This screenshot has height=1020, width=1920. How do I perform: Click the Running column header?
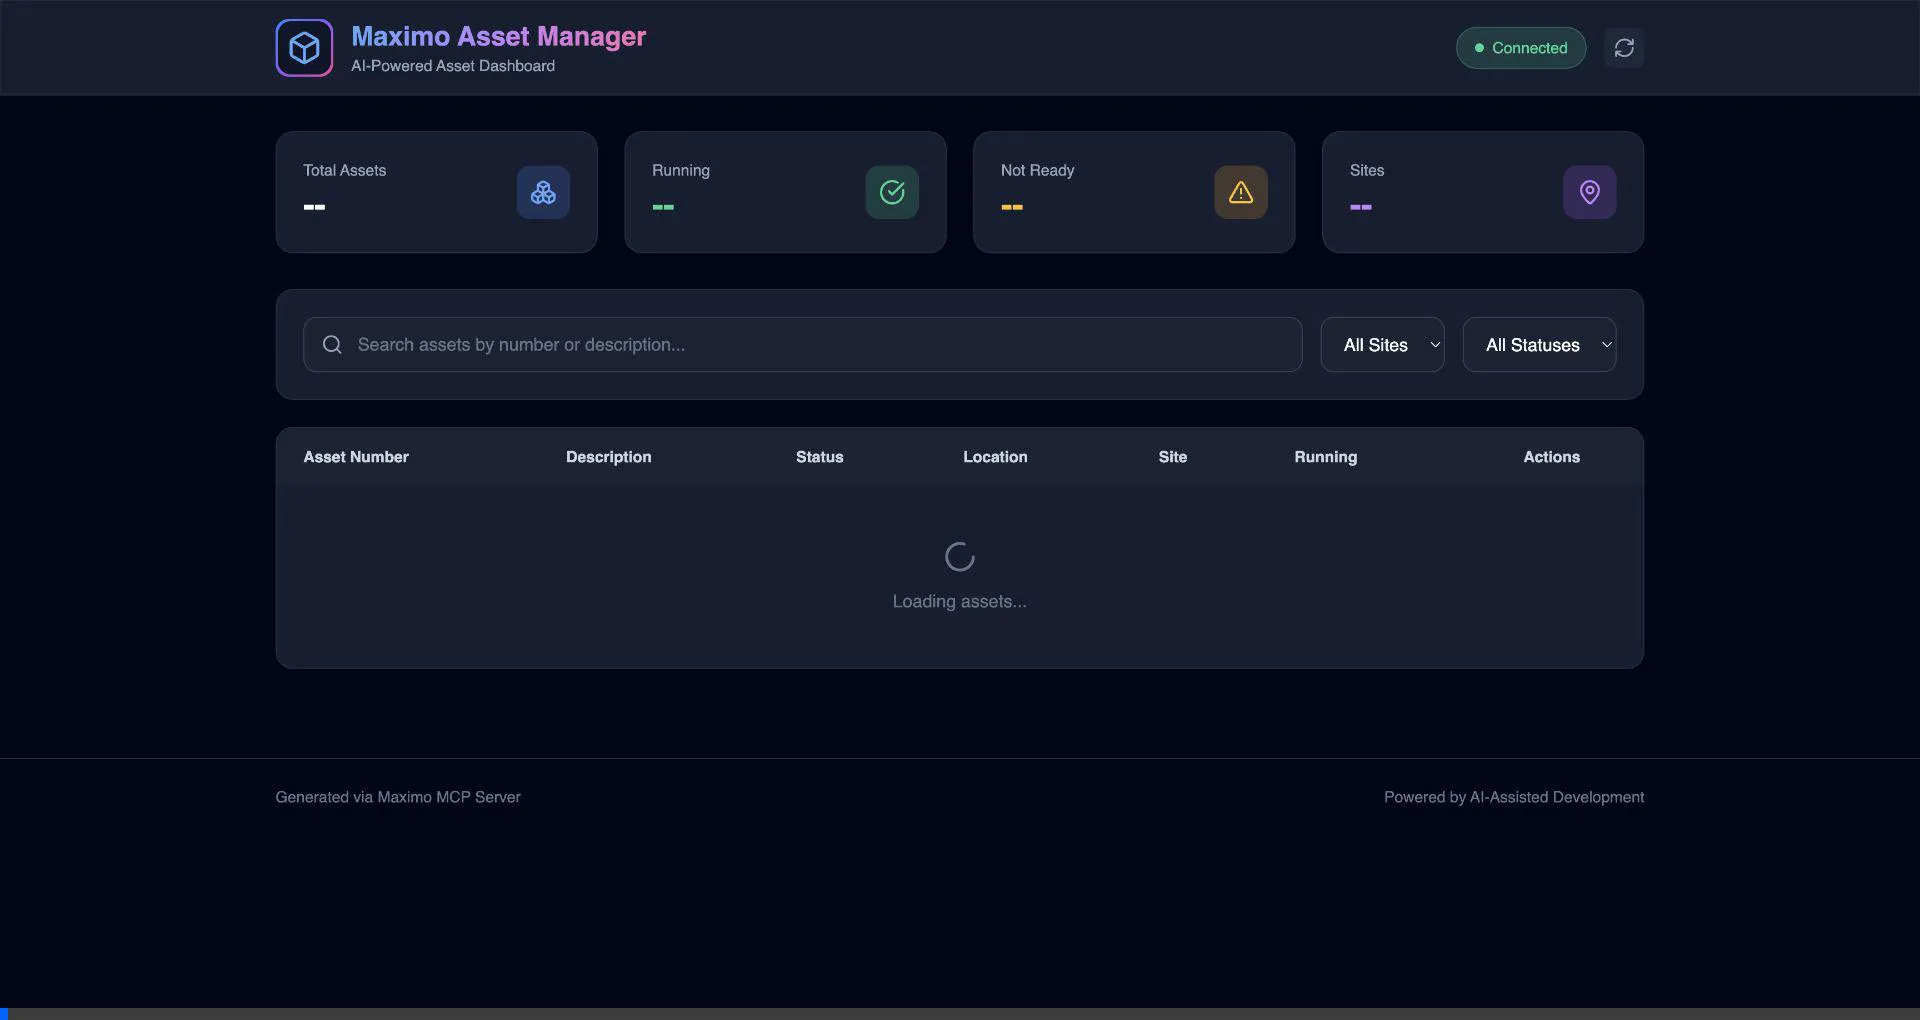[1326, 457]
